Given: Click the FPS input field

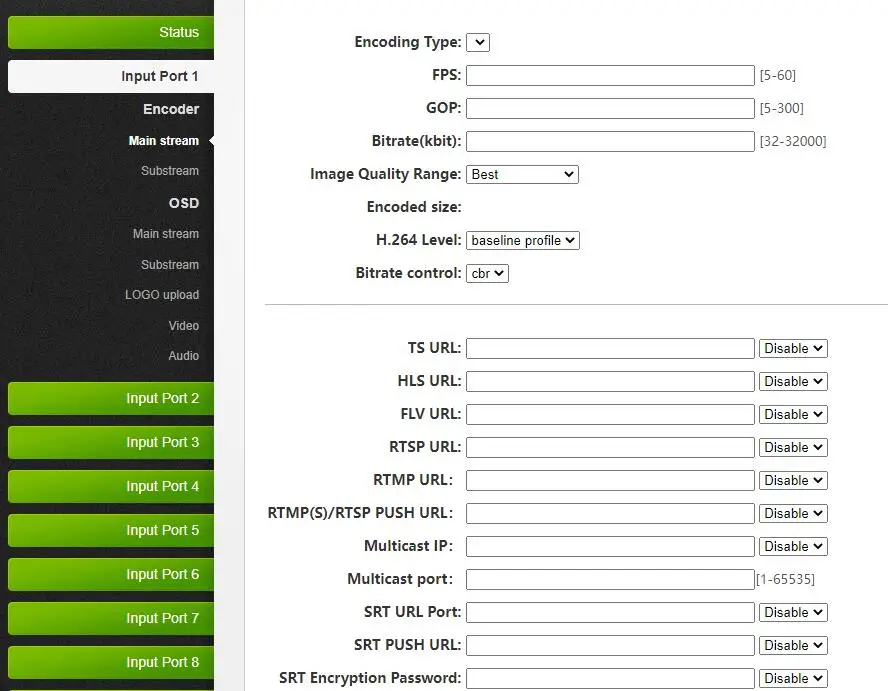Looking at the screenshot, I should [x=610, y=75].
